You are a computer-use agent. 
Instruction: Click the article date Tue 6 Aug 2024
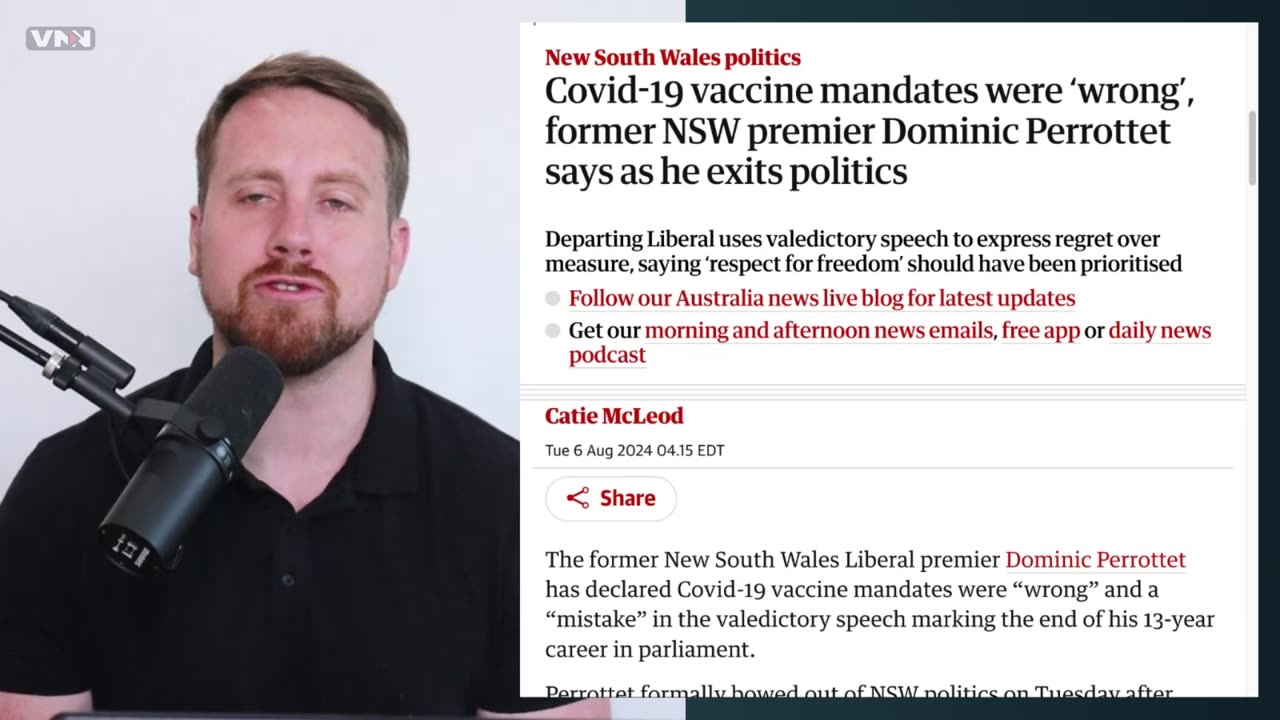pyautogui.click(x=634, y=450)
